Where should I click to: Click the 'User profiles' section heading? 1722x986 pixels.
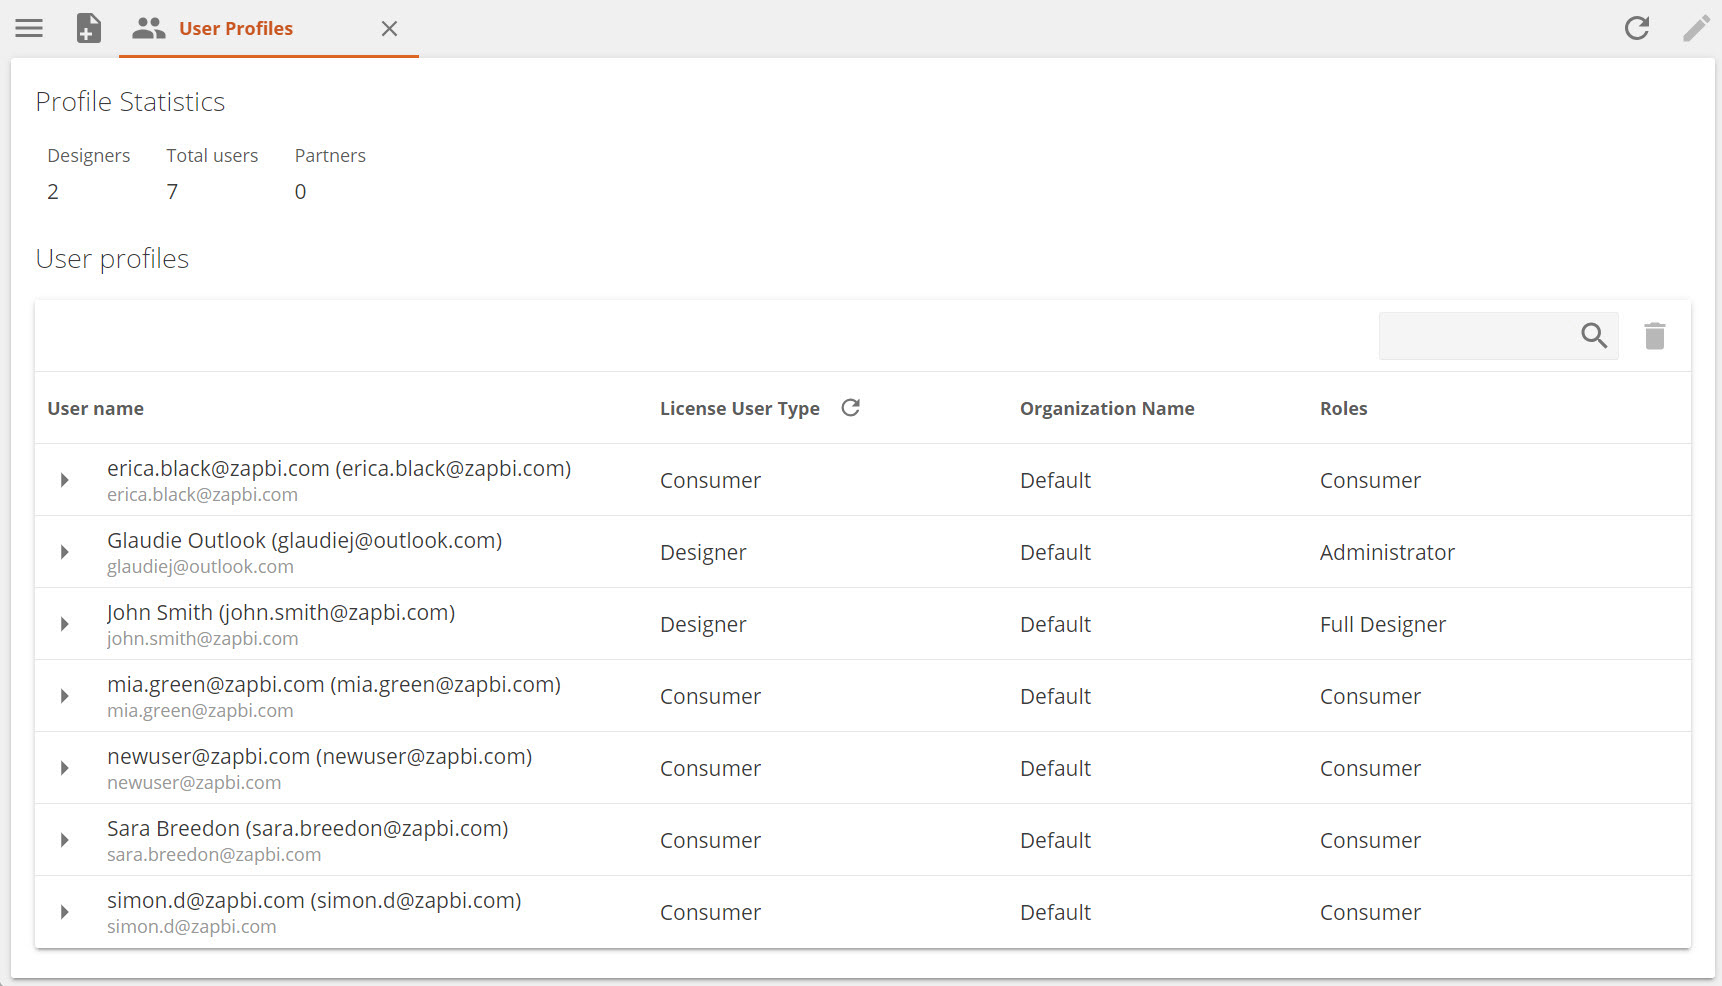112,258
